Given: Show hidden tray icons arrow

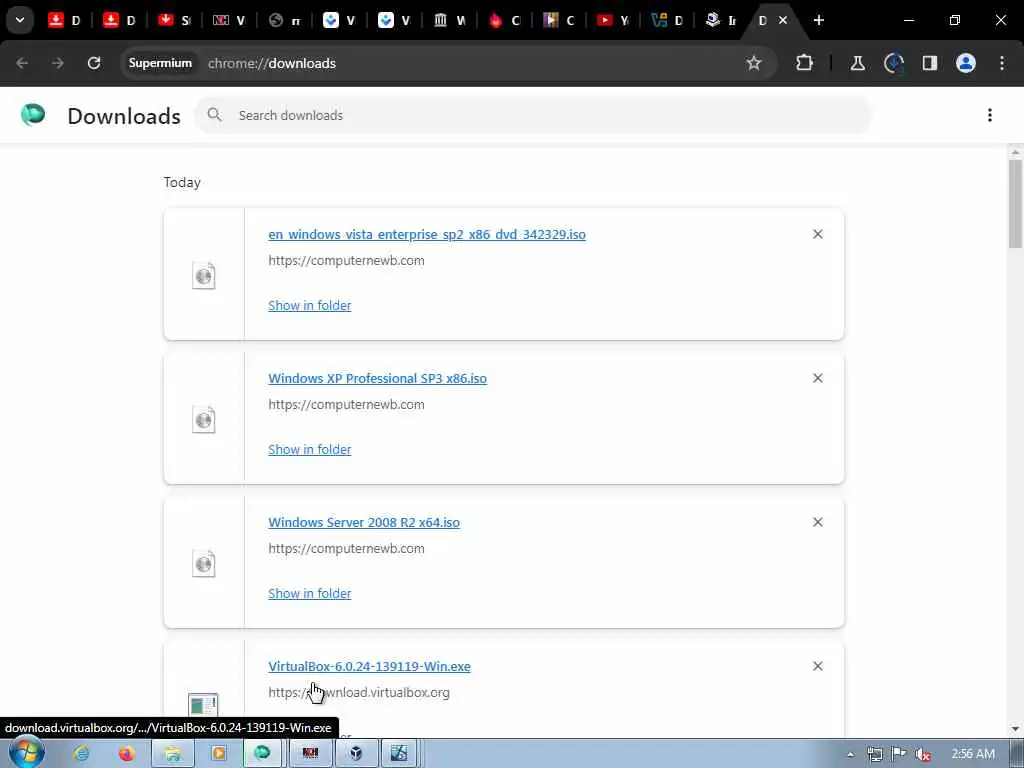Looking at the screenshot, I should pos(850,754).
